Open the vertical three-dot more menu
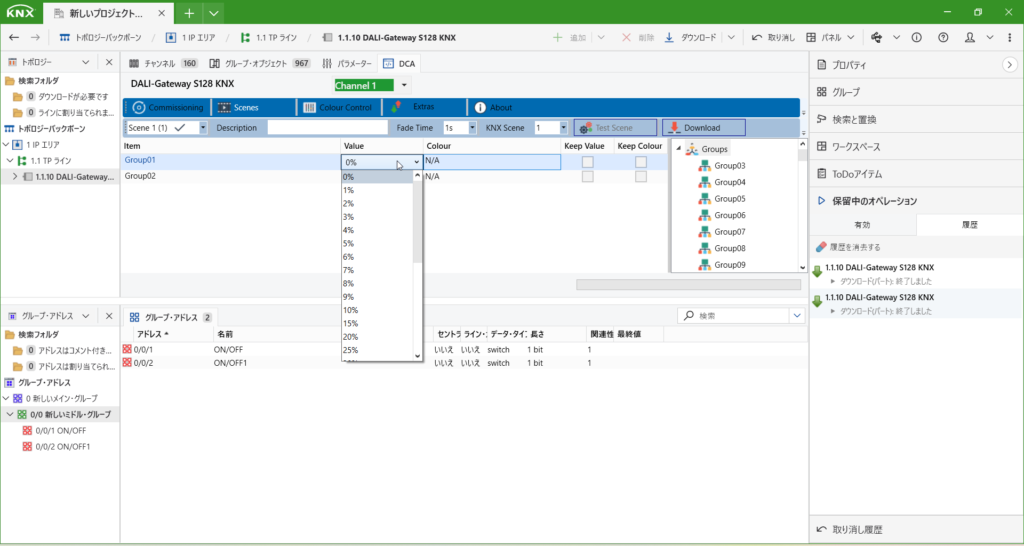Screen dimensions: 1024x546 coord(1010,38)
